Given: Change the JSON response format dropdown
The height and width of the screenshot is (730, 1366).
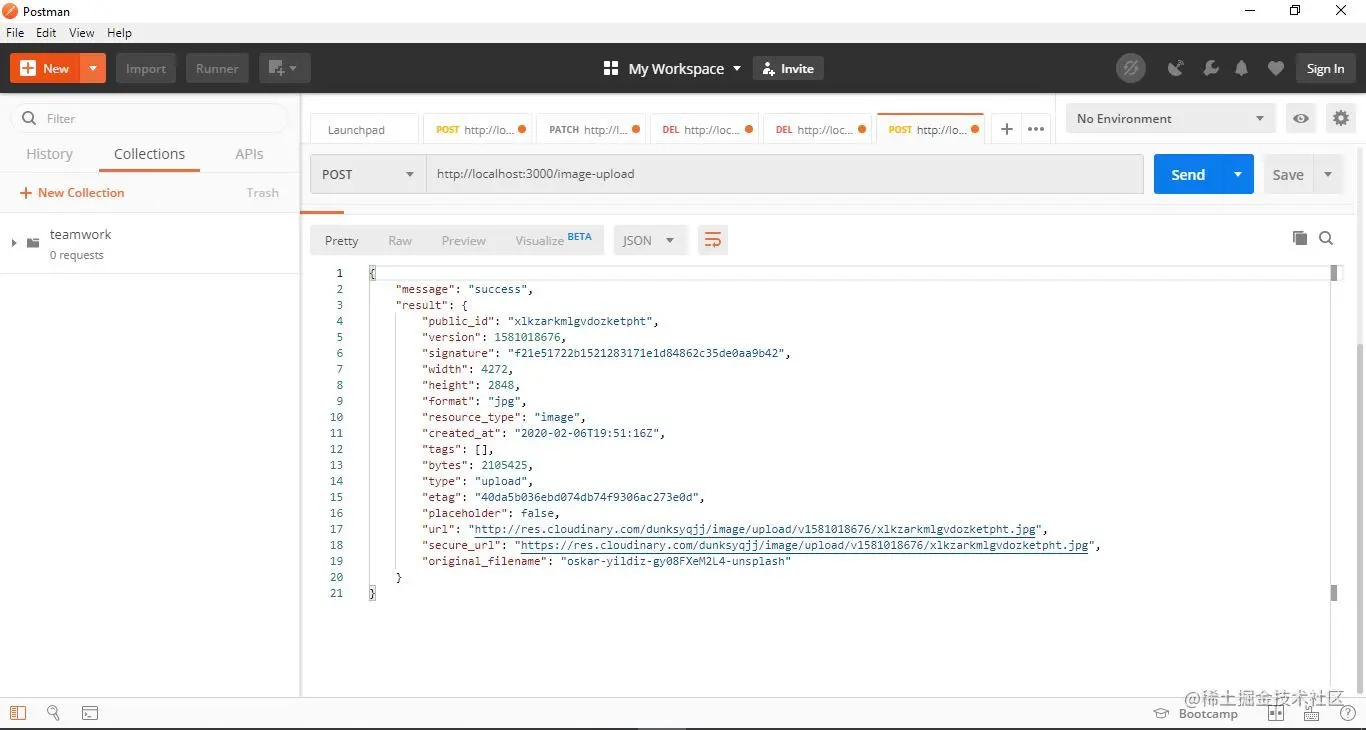Looking at the screenshot, I should [x=649, y=240].
